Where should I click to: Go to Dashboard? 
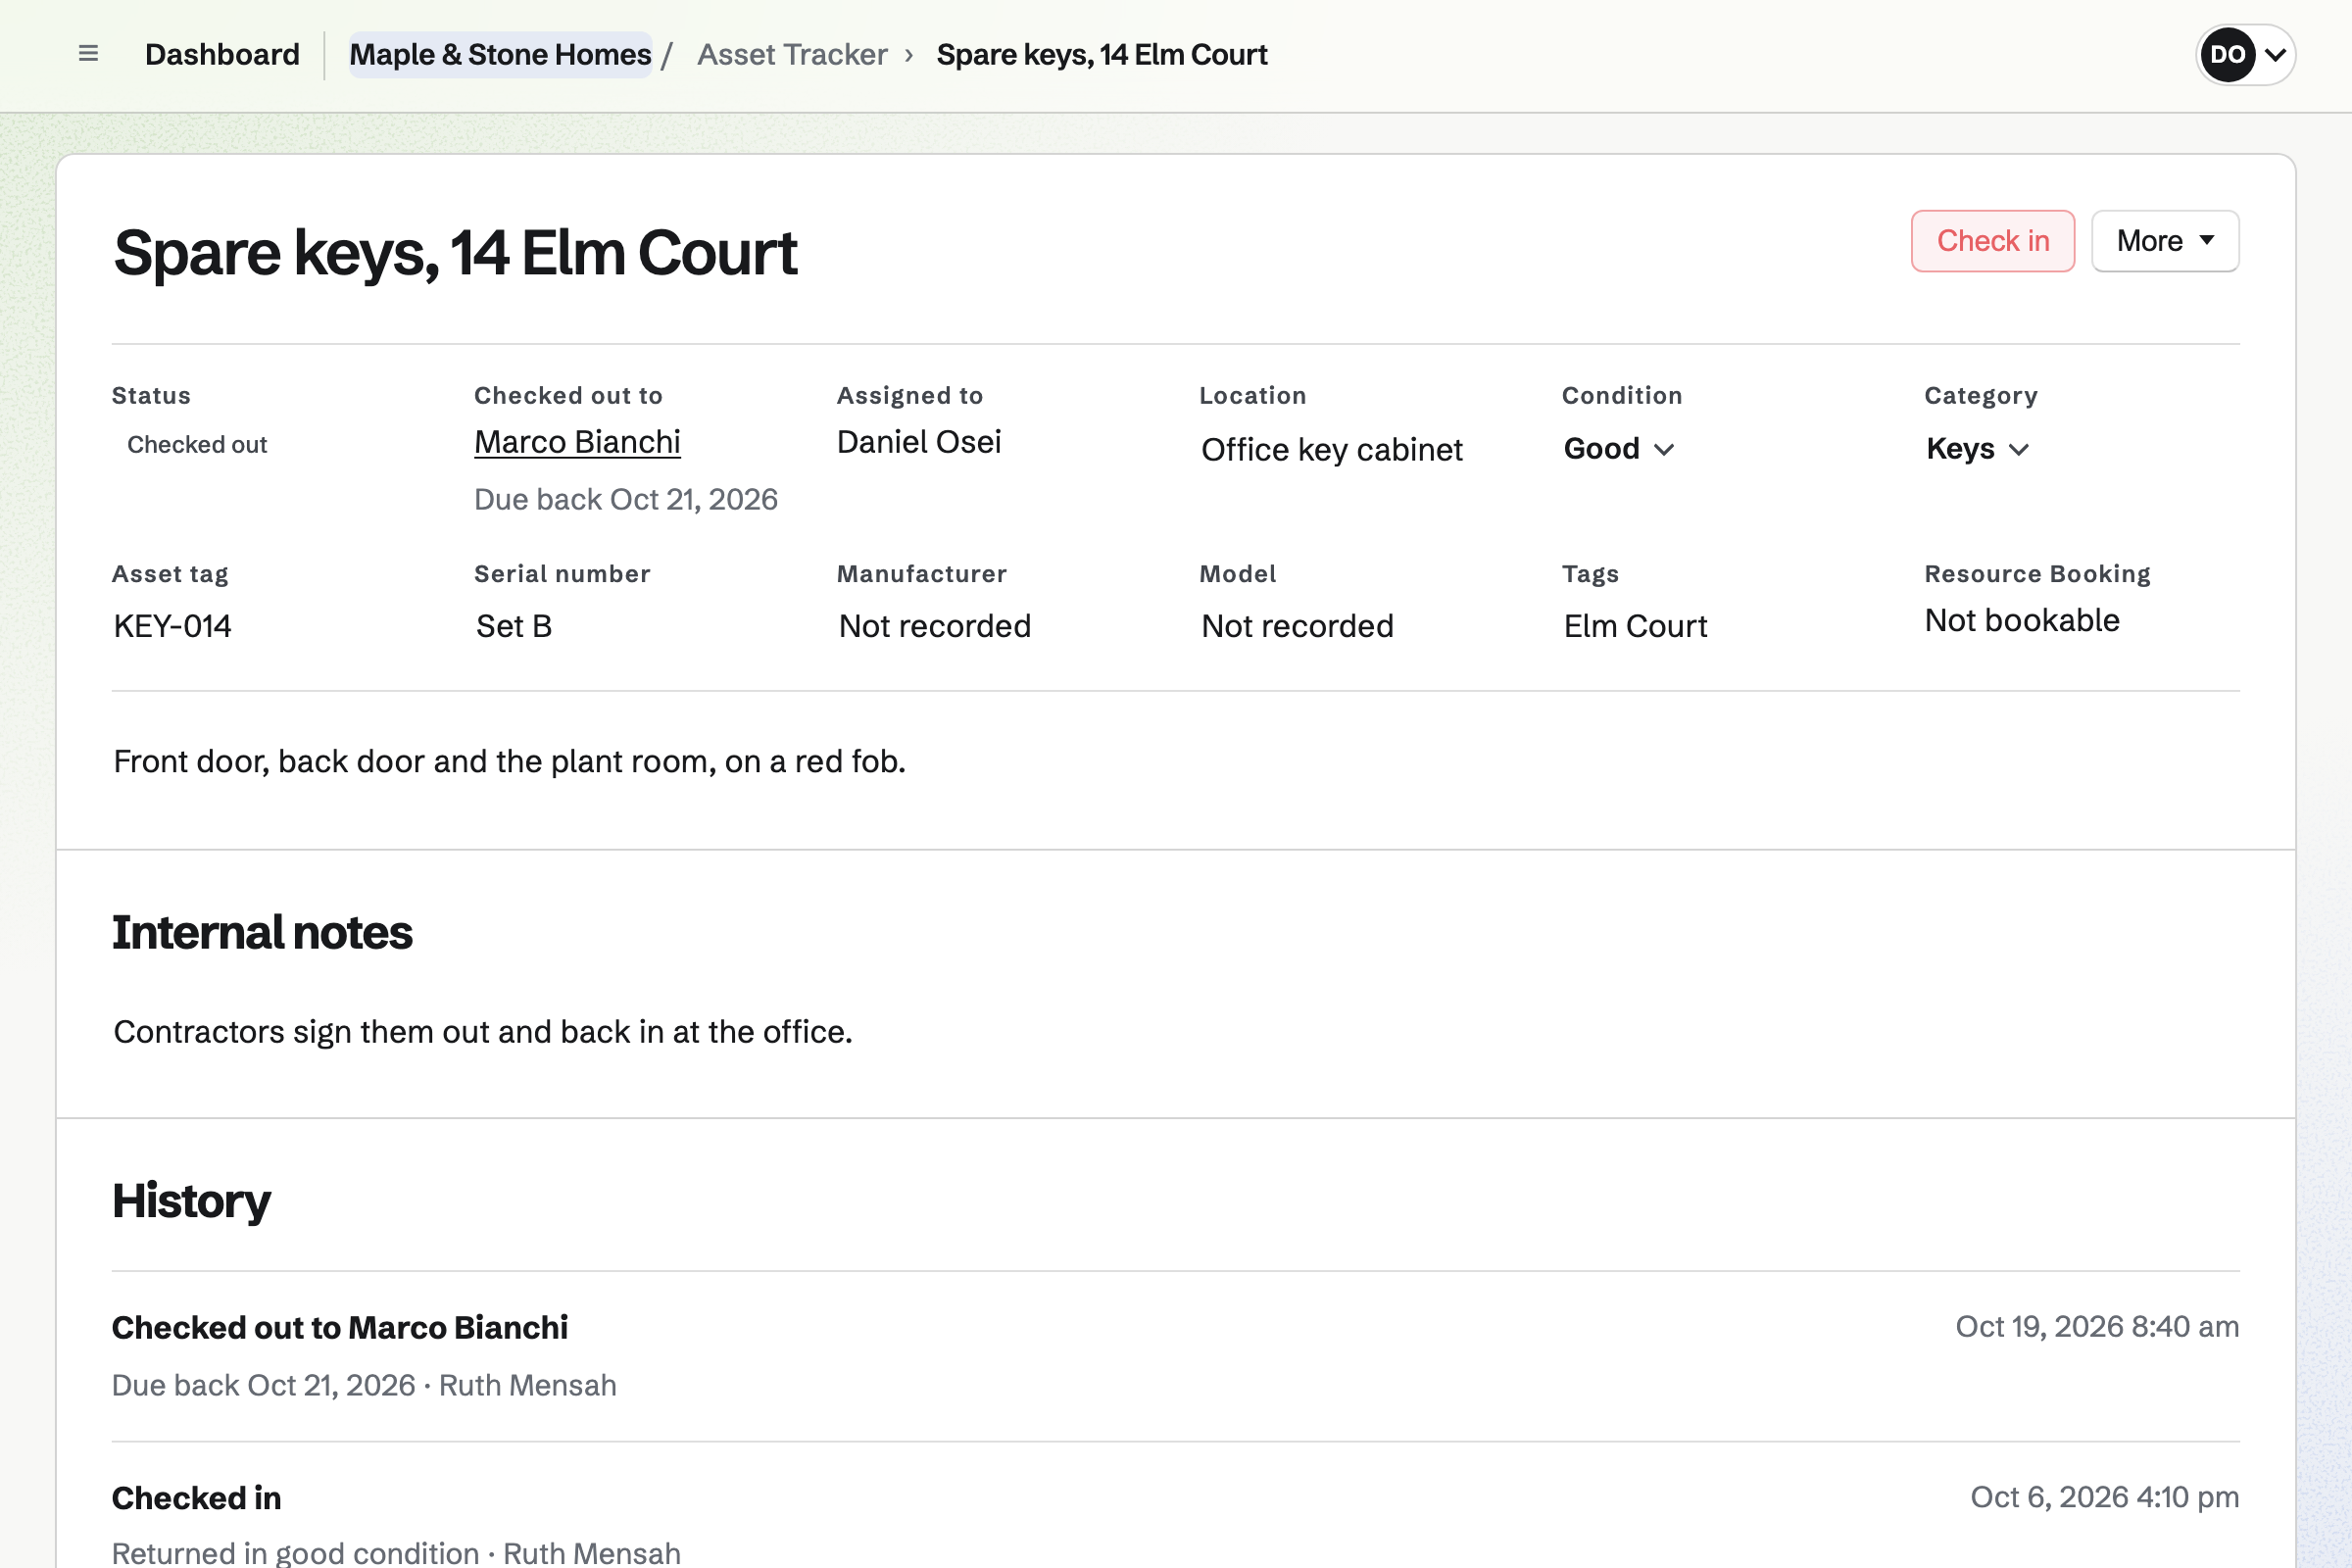pyautogui.click(x=222, y=54)
